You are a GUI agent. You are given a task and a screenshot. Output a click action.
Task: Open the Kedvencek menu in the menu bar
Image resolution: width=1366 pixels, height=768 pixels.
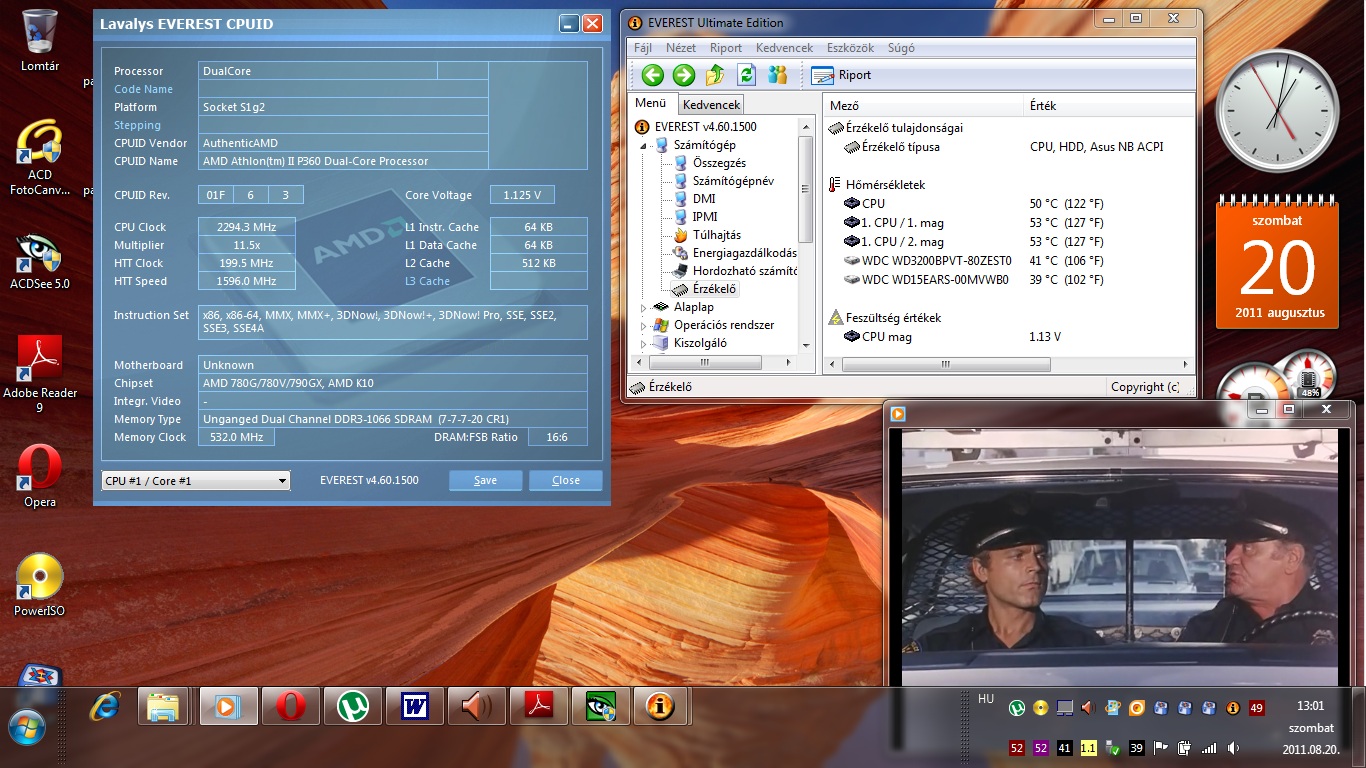784,48
